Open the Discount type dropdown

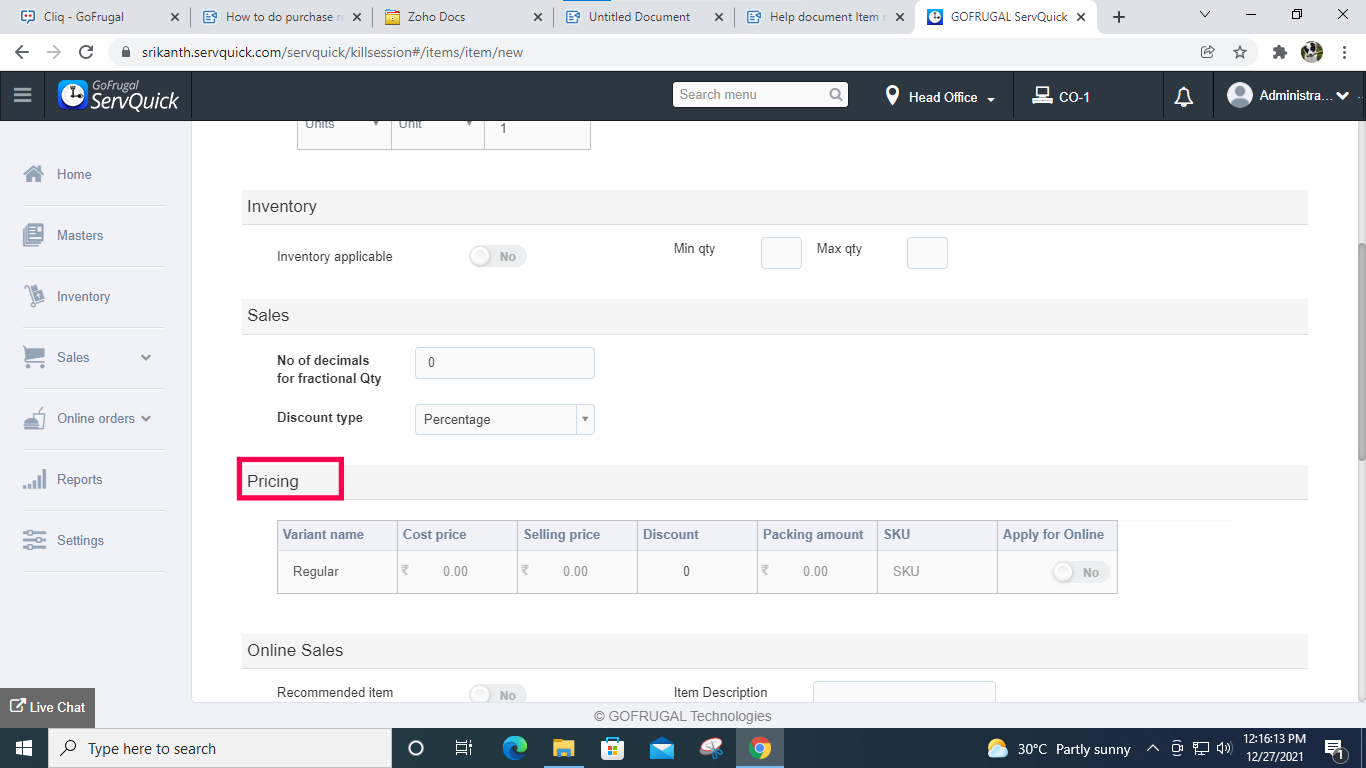point(505,419)
